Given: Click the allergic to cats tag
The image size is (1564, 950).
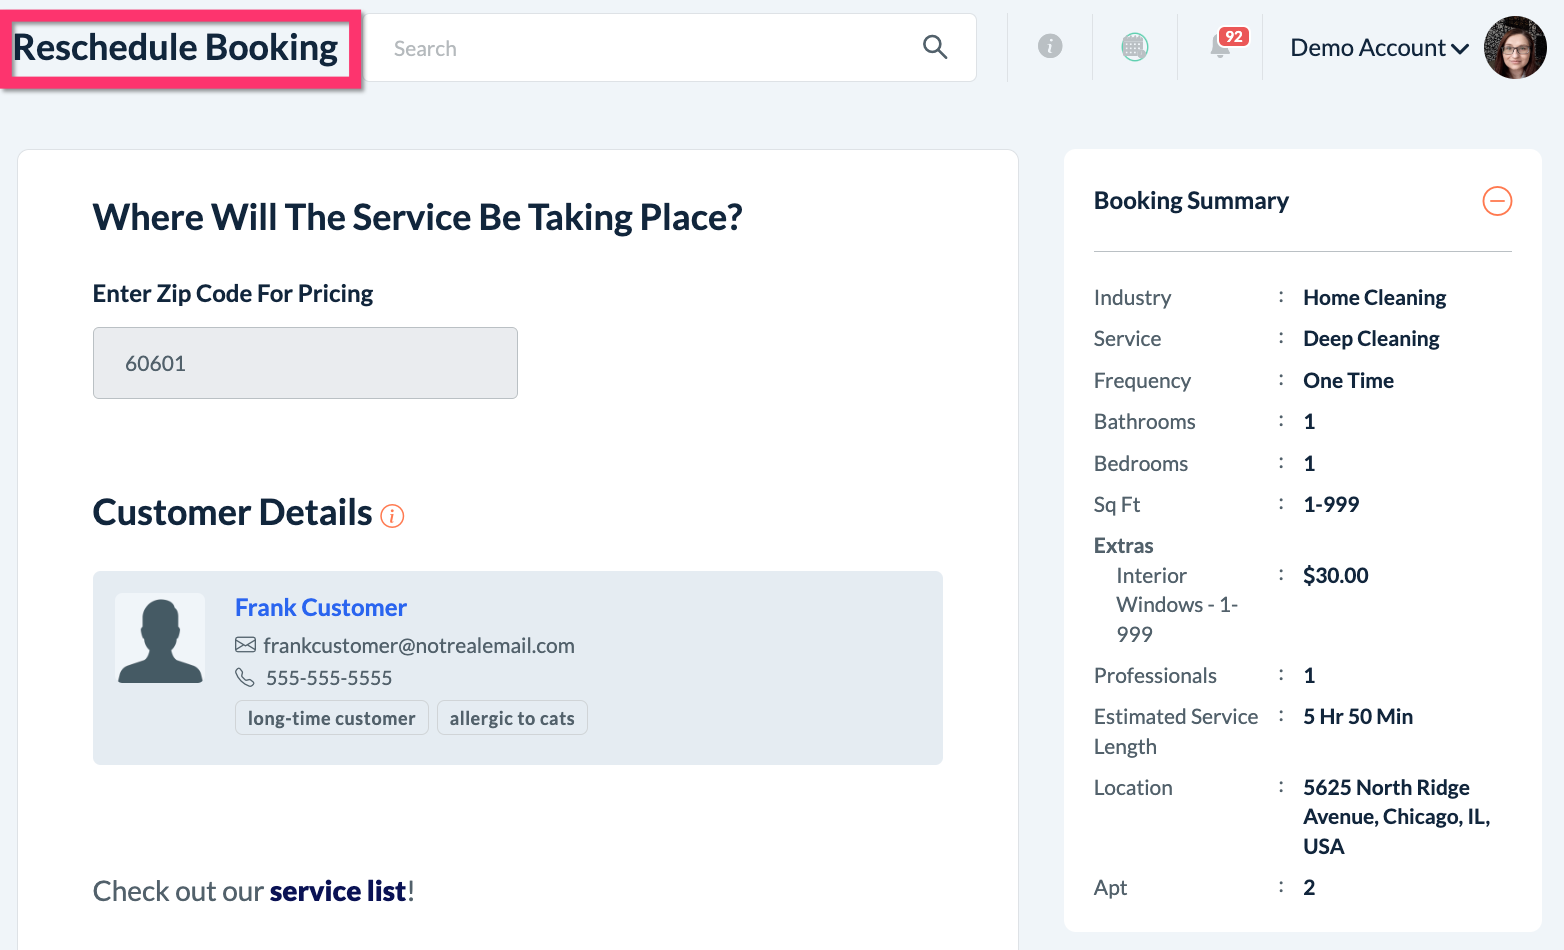Looking at the screenshot, I should 512,718.
